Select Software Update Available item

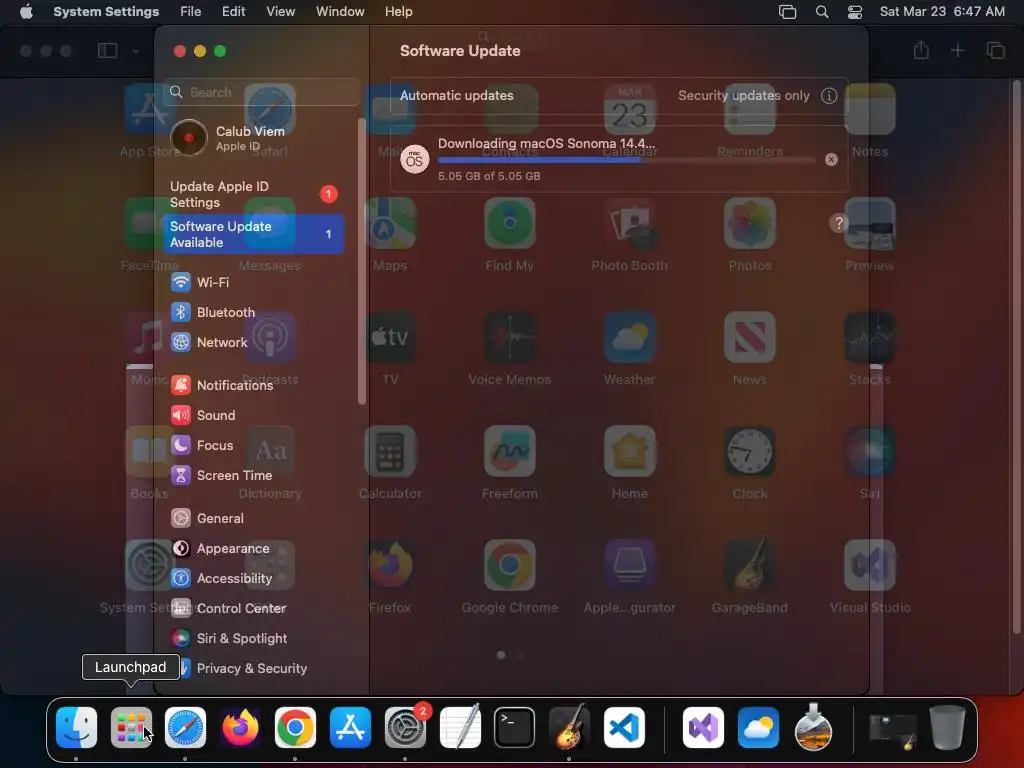point(253,234)
